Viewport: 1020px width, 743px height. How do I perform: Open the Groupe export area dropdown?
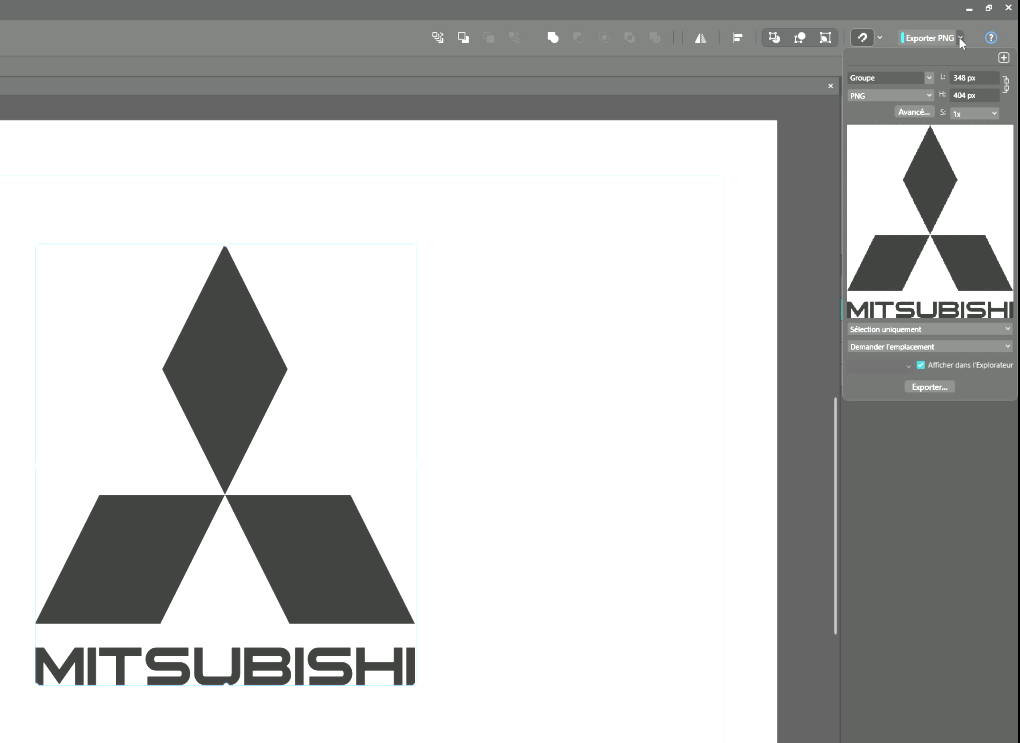tap(890, 78)
